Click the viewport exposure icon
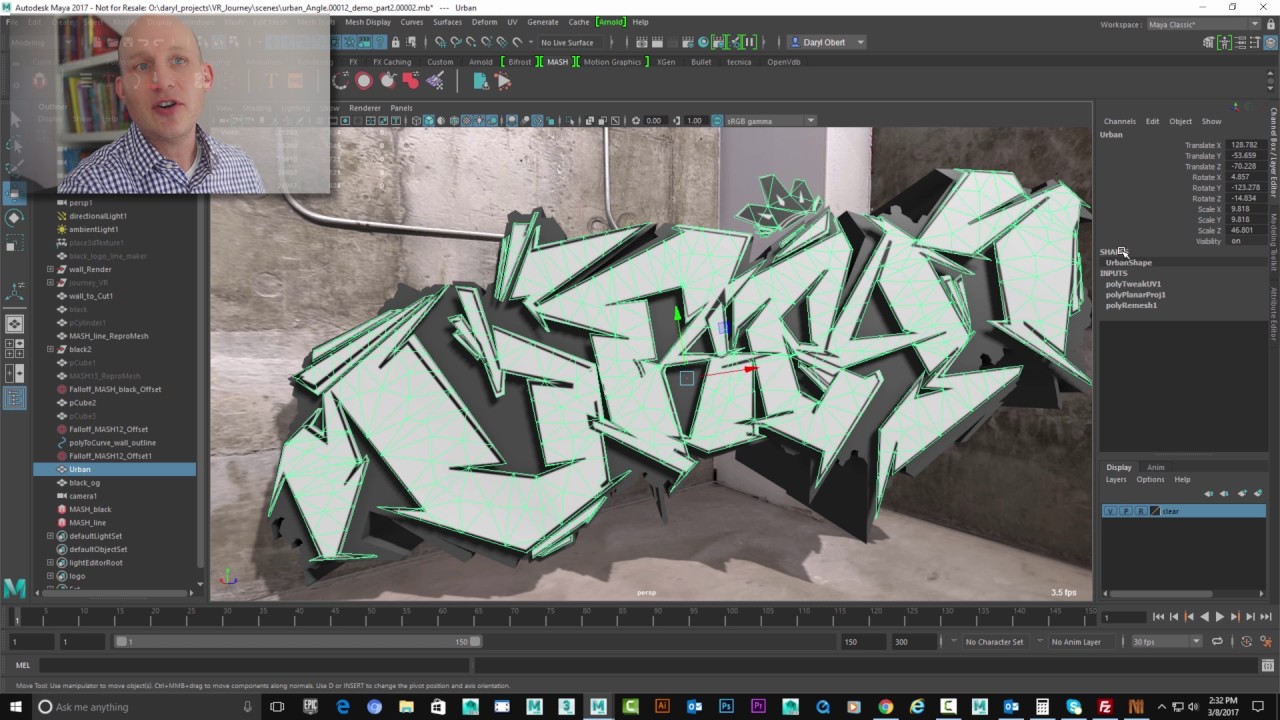 (x=636, y=121)
